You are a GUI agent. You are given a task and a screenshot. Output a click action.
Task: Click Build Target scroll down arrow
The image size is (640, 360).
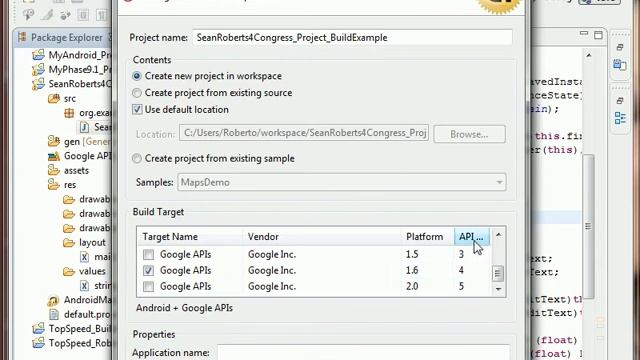click(x=498, y=289)
